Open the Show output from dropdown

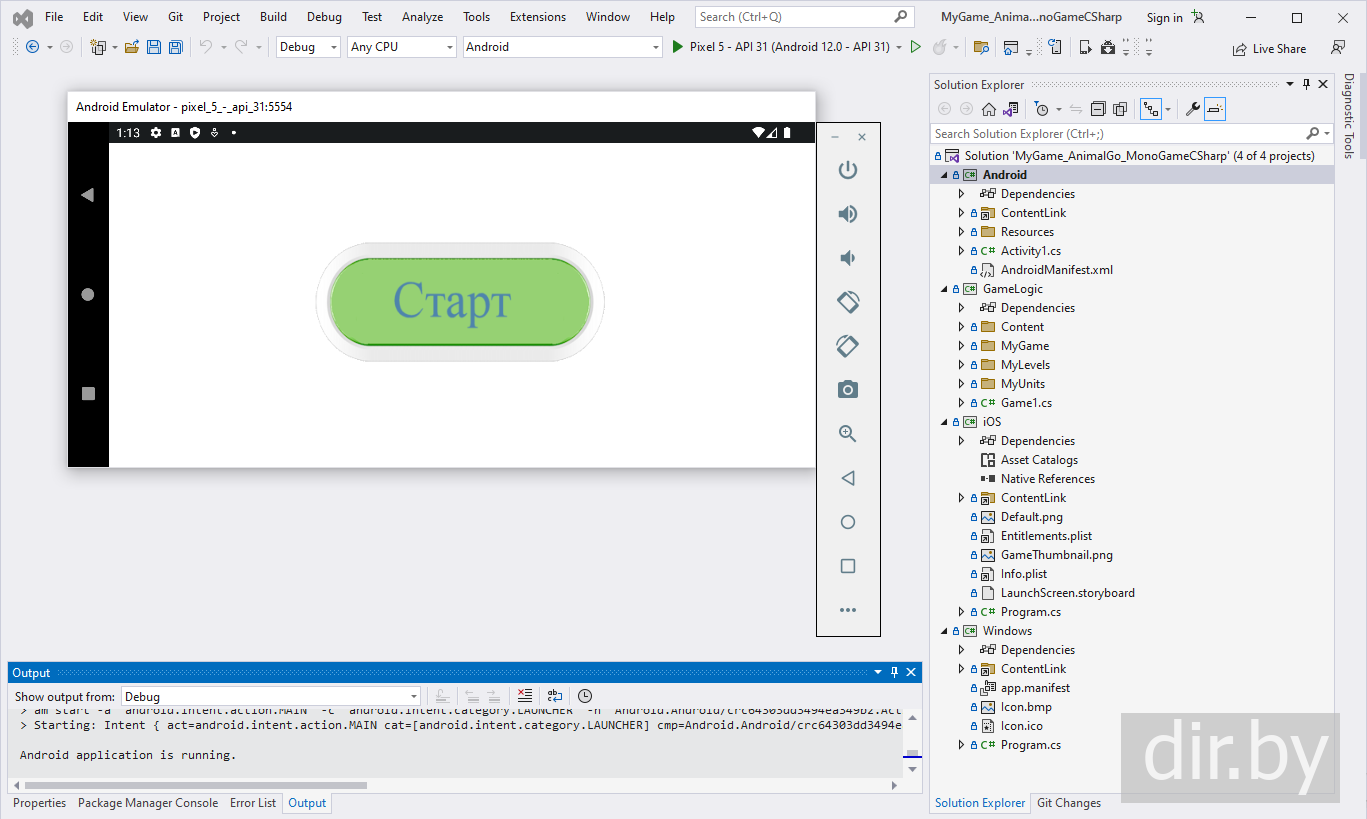(x=270, y=697)
